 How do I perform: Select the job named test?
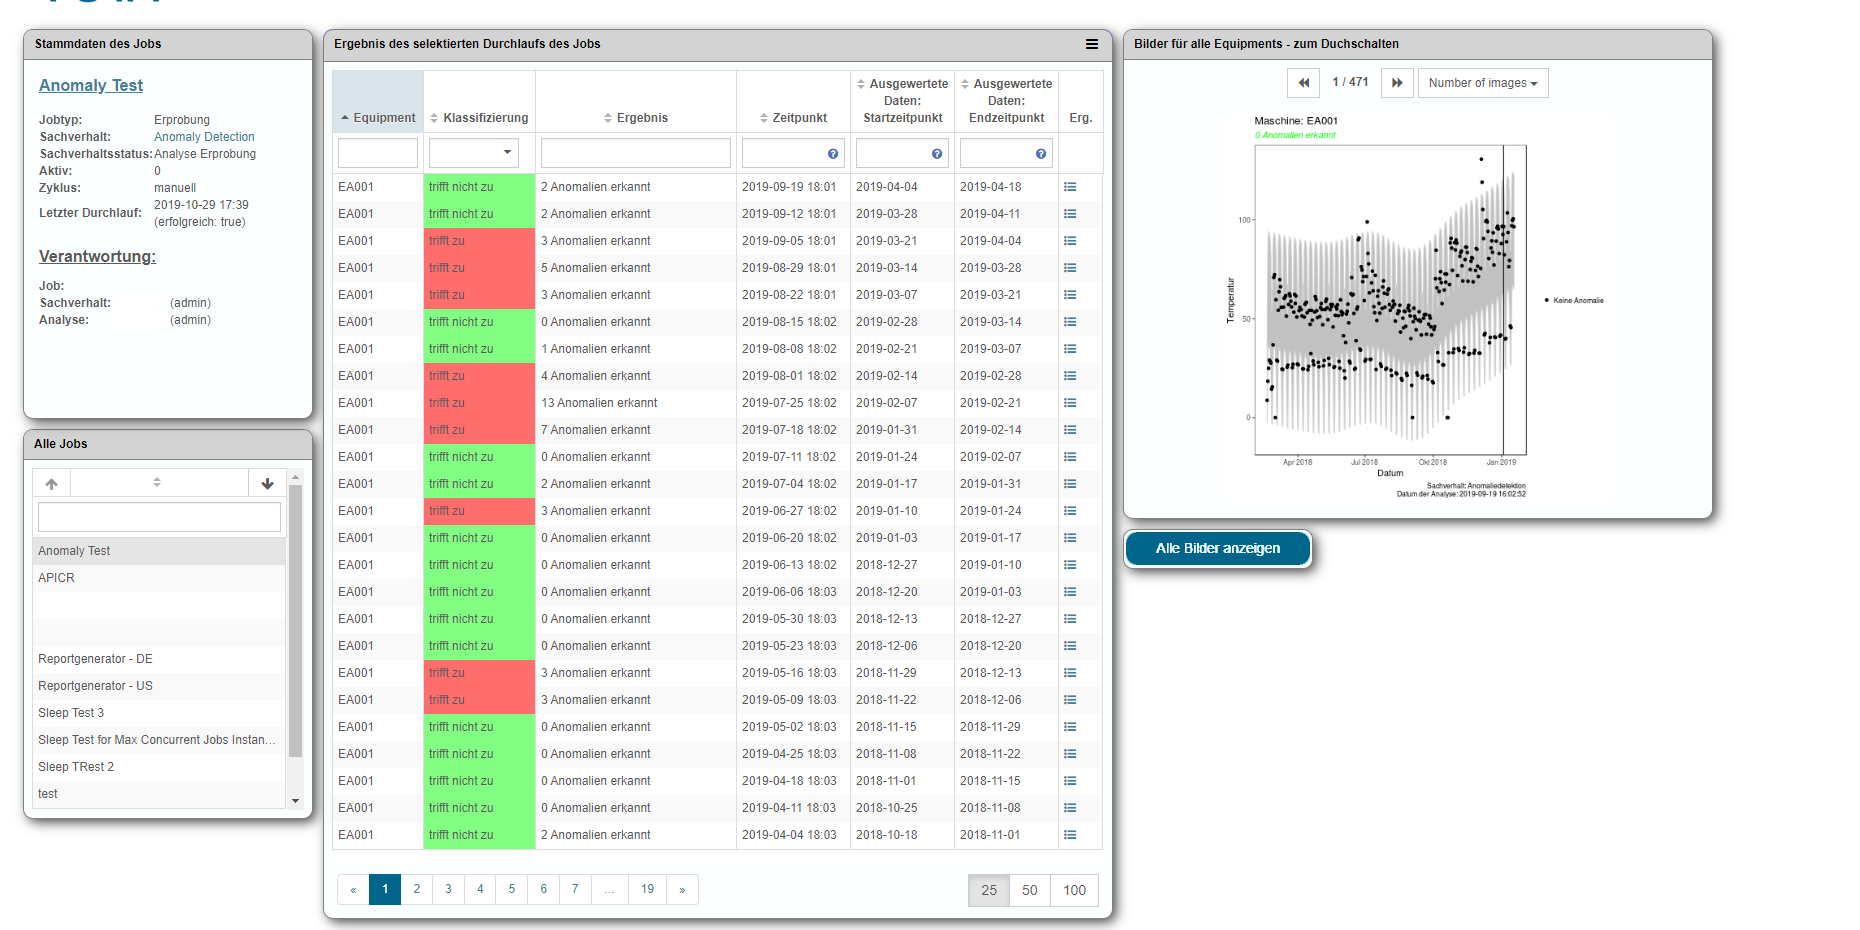click(x=159, y=794)
